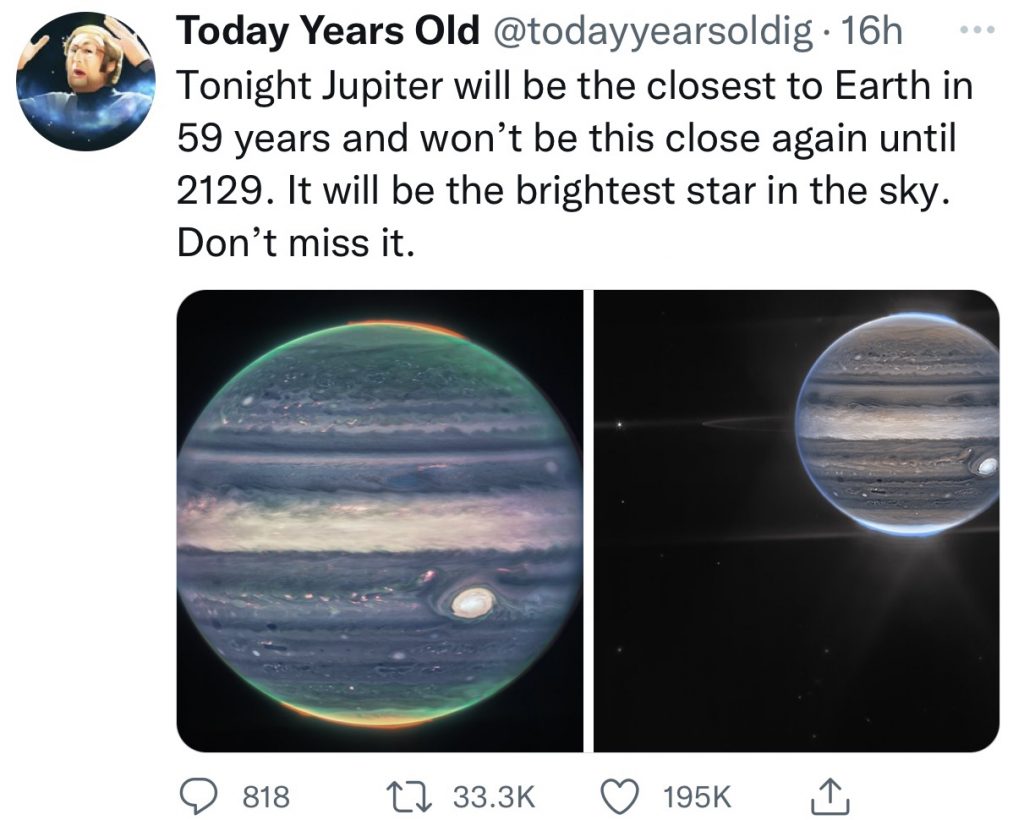The height and width of the screenshot is (820, 1024).
Task: Open the @todayyearsoldig handle link
Action: [x=653, y=33]
